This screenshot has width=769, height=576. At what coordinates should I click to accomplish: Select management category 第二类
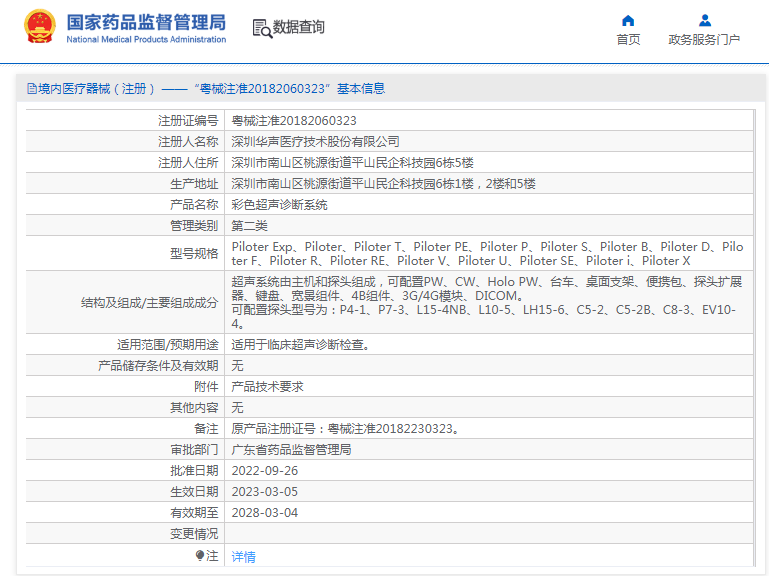point(250,226)
